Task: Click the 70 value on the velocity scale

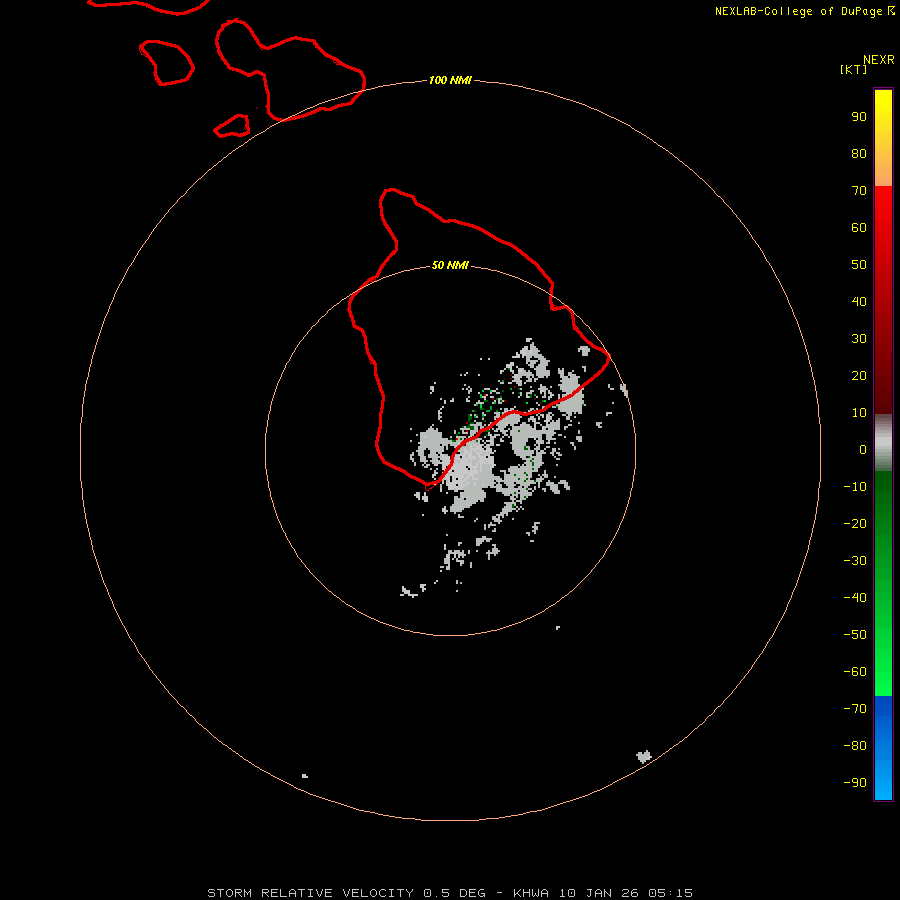Action: (859, 191)
